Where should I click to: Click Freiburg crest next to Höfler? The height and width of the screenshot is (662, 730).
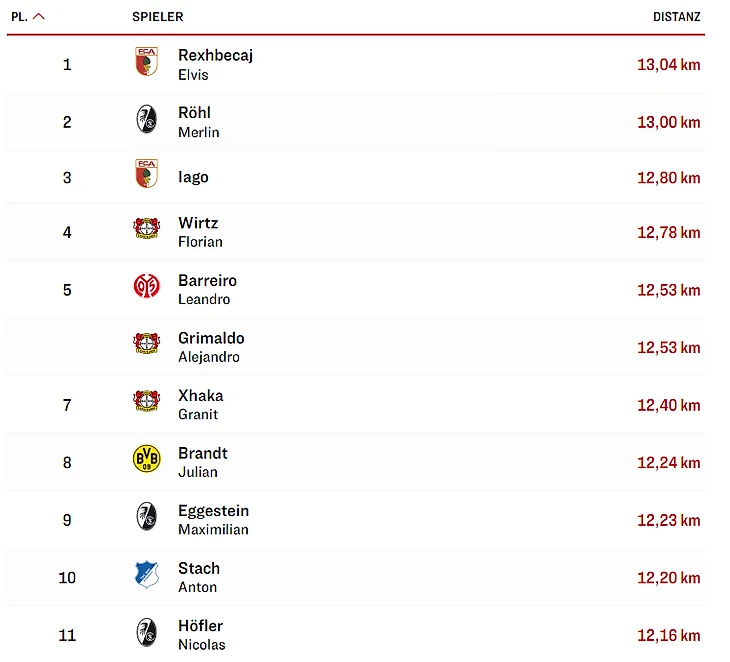tap(147, 632)
